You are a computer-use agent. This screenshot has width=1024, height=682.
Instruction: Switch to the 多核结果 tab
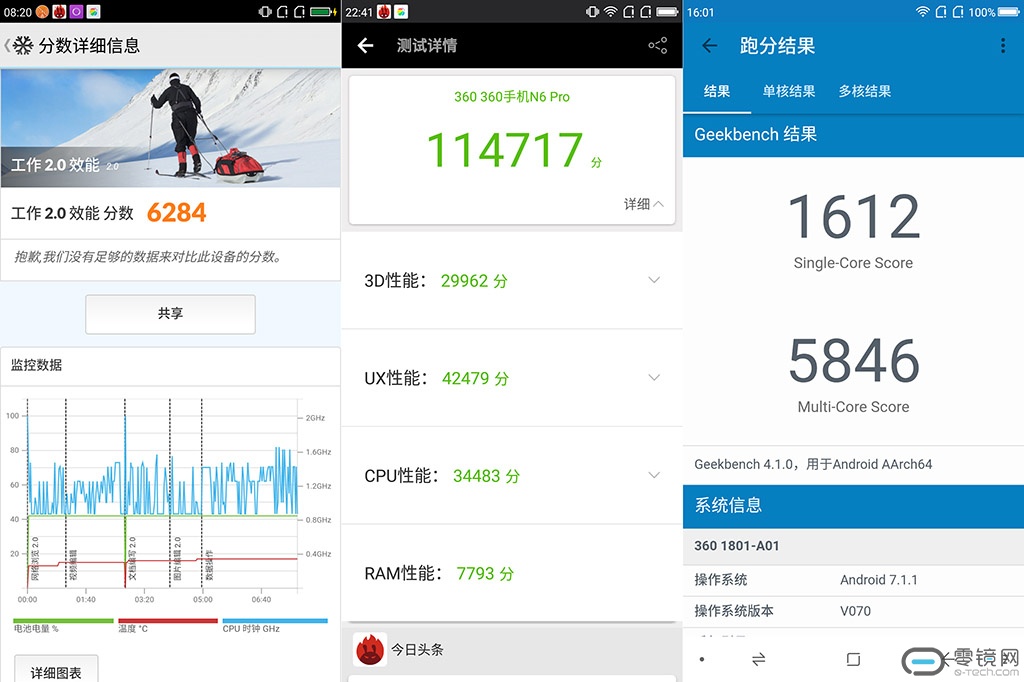tap(865, 91)
